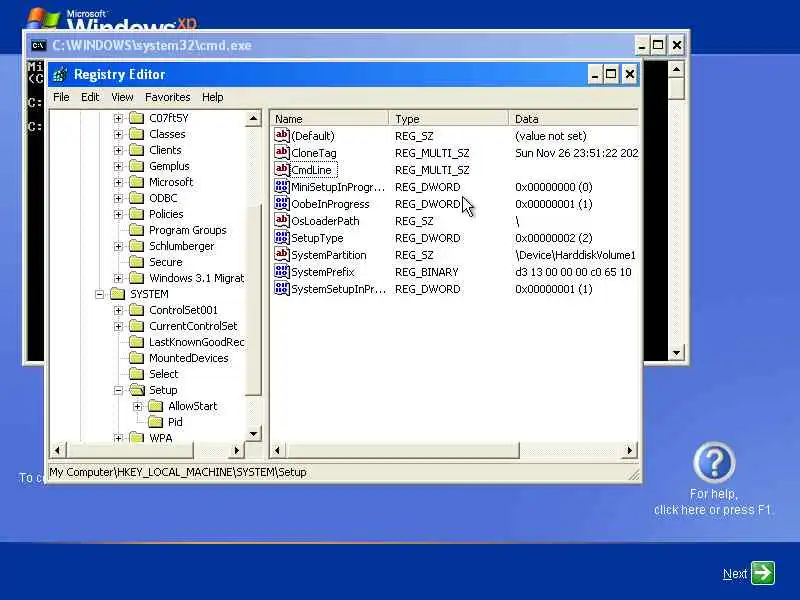Click the (Default) string value icon
The image size is (800, 600).
282,135
